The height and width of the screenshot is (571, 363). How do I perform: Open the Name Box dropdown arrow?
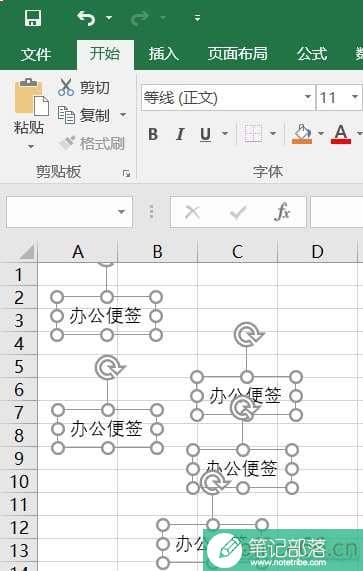click(x=122, y=212)
